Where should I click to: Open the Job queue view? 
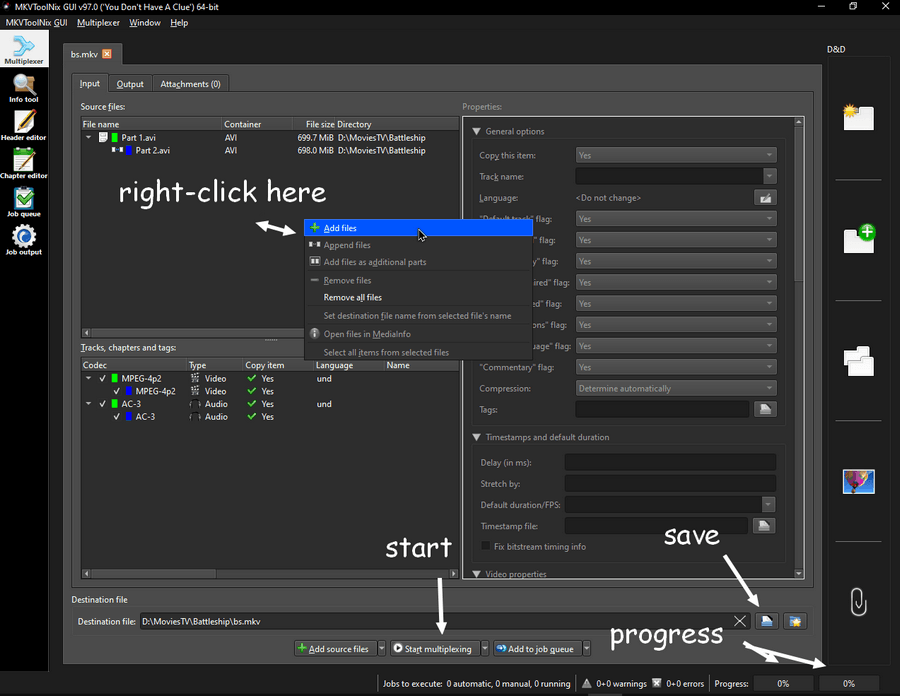24,201
